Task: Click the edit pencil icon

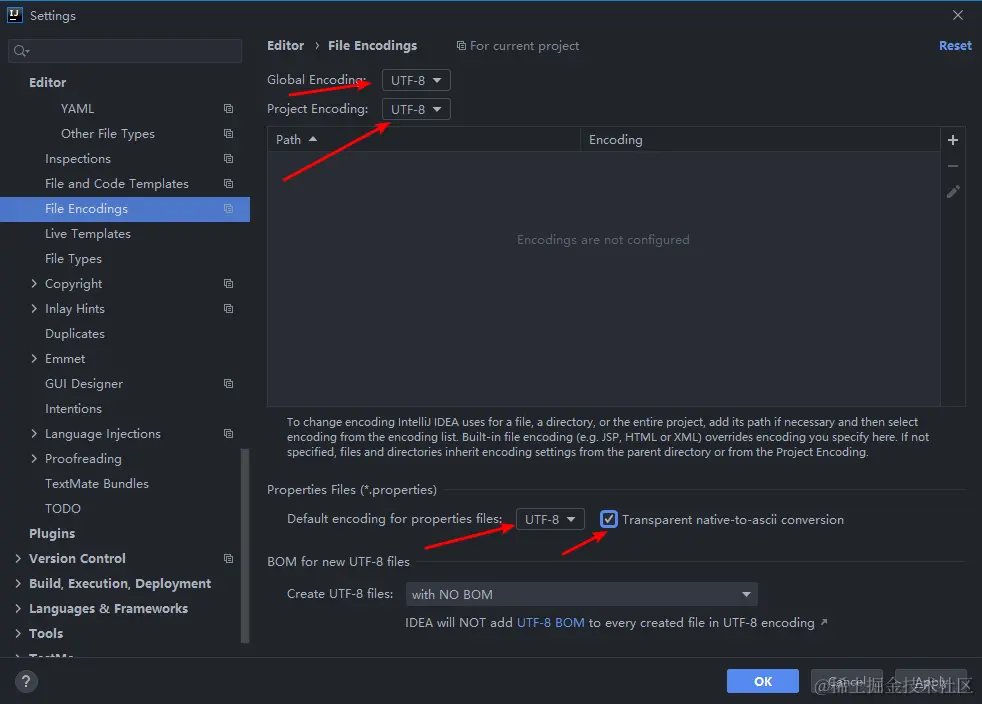Action: point(953,192)
